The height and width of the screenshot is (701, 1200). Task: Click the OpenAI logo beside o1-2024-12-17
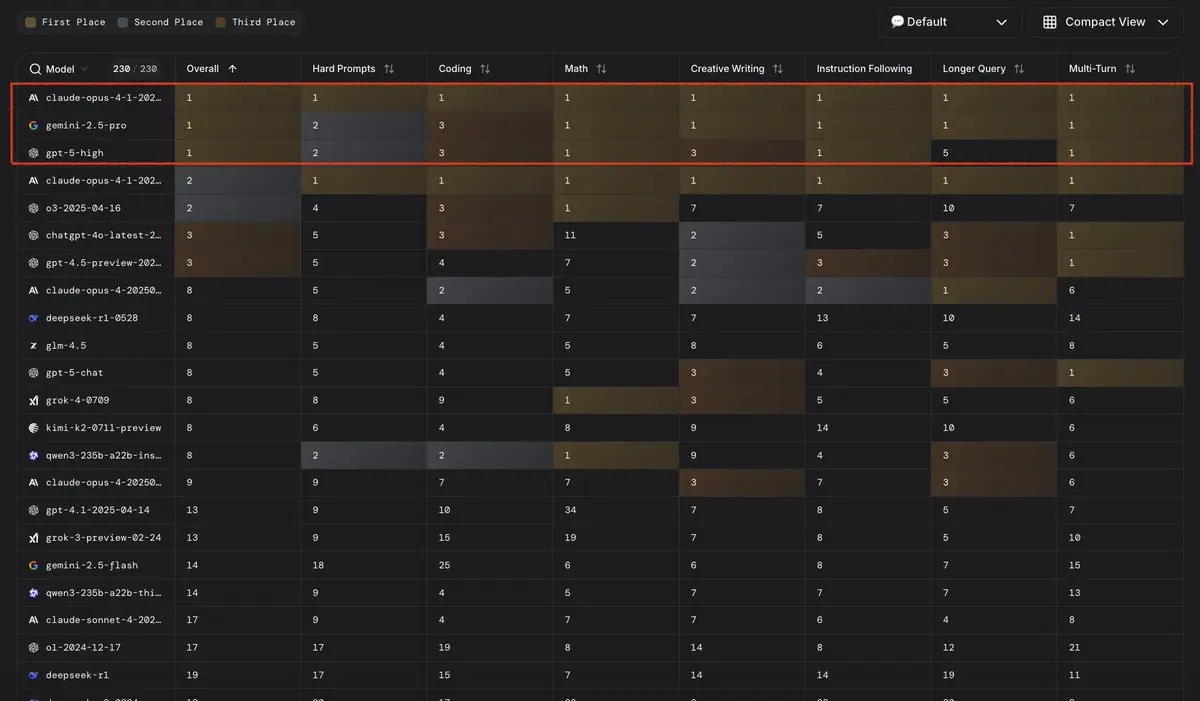[34, 648]
